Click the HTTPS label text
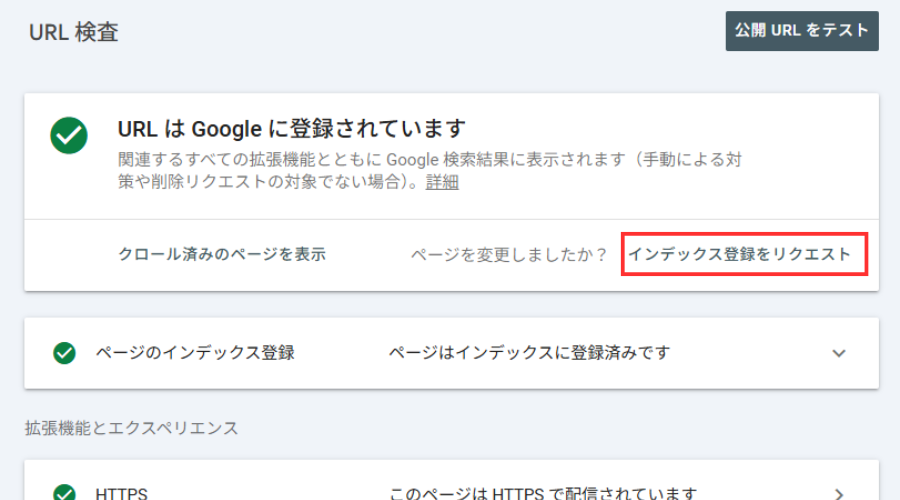 122,493
